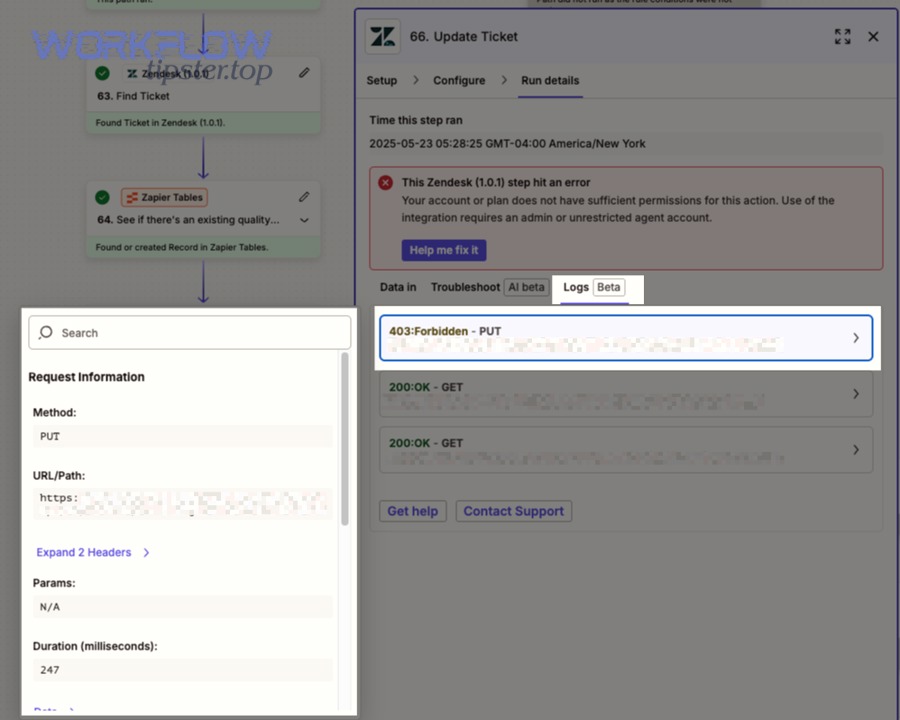This screenshot has height=720, width=900.
Task: Click the Request Information heading
Action: [86, 377]
